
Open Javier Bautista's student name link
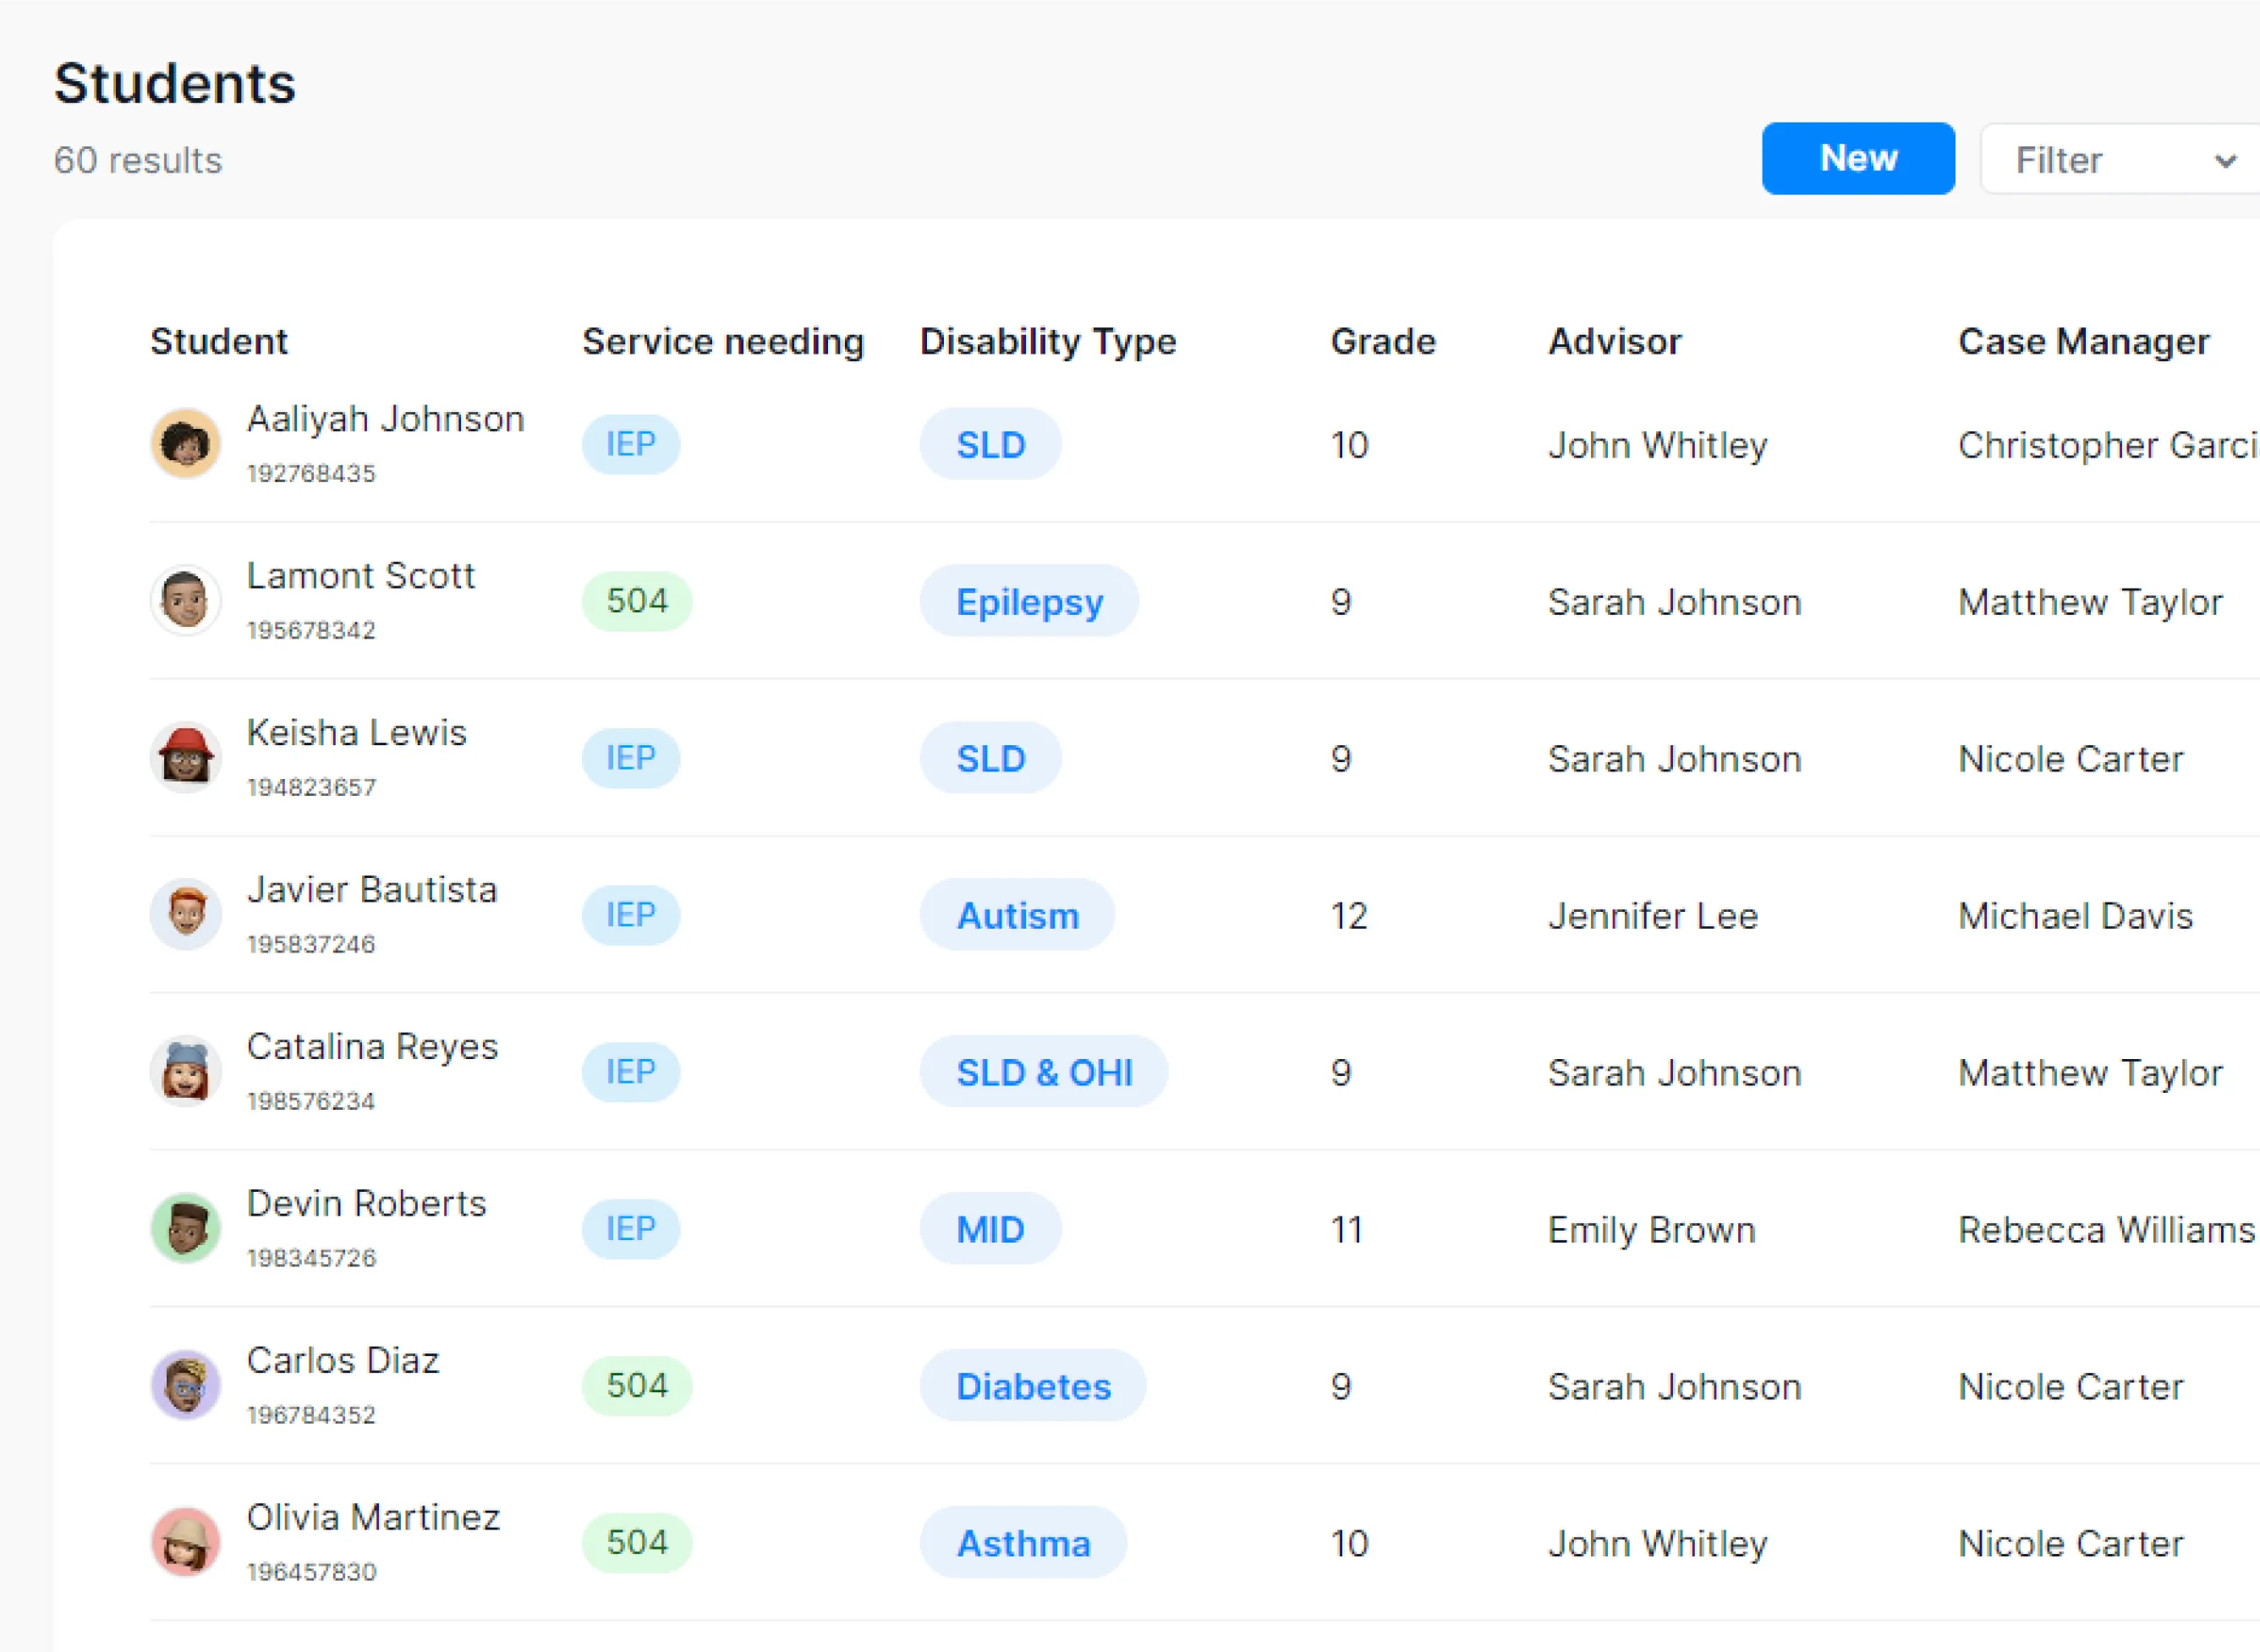(x=372, y=890)
